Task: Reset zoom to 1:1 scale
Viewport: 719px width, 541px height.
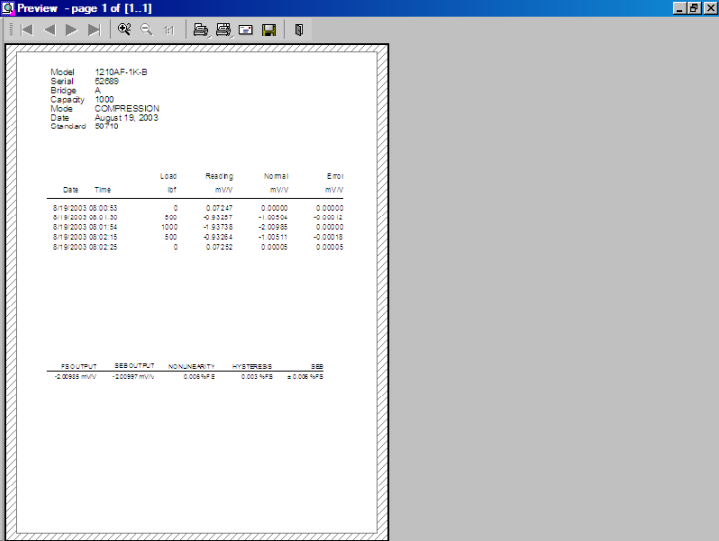Action: click(169, 30)
